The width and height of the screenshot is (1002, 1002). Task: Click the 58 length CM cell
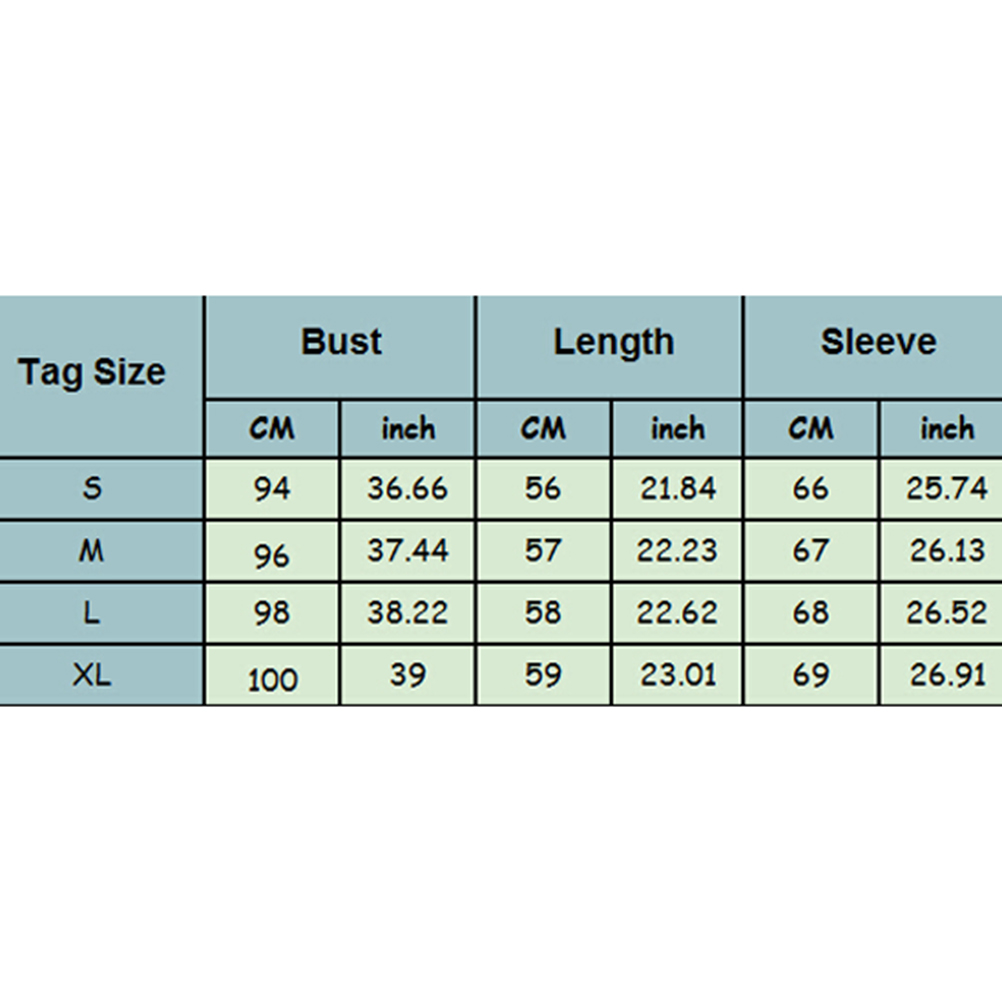coord(543,613)
